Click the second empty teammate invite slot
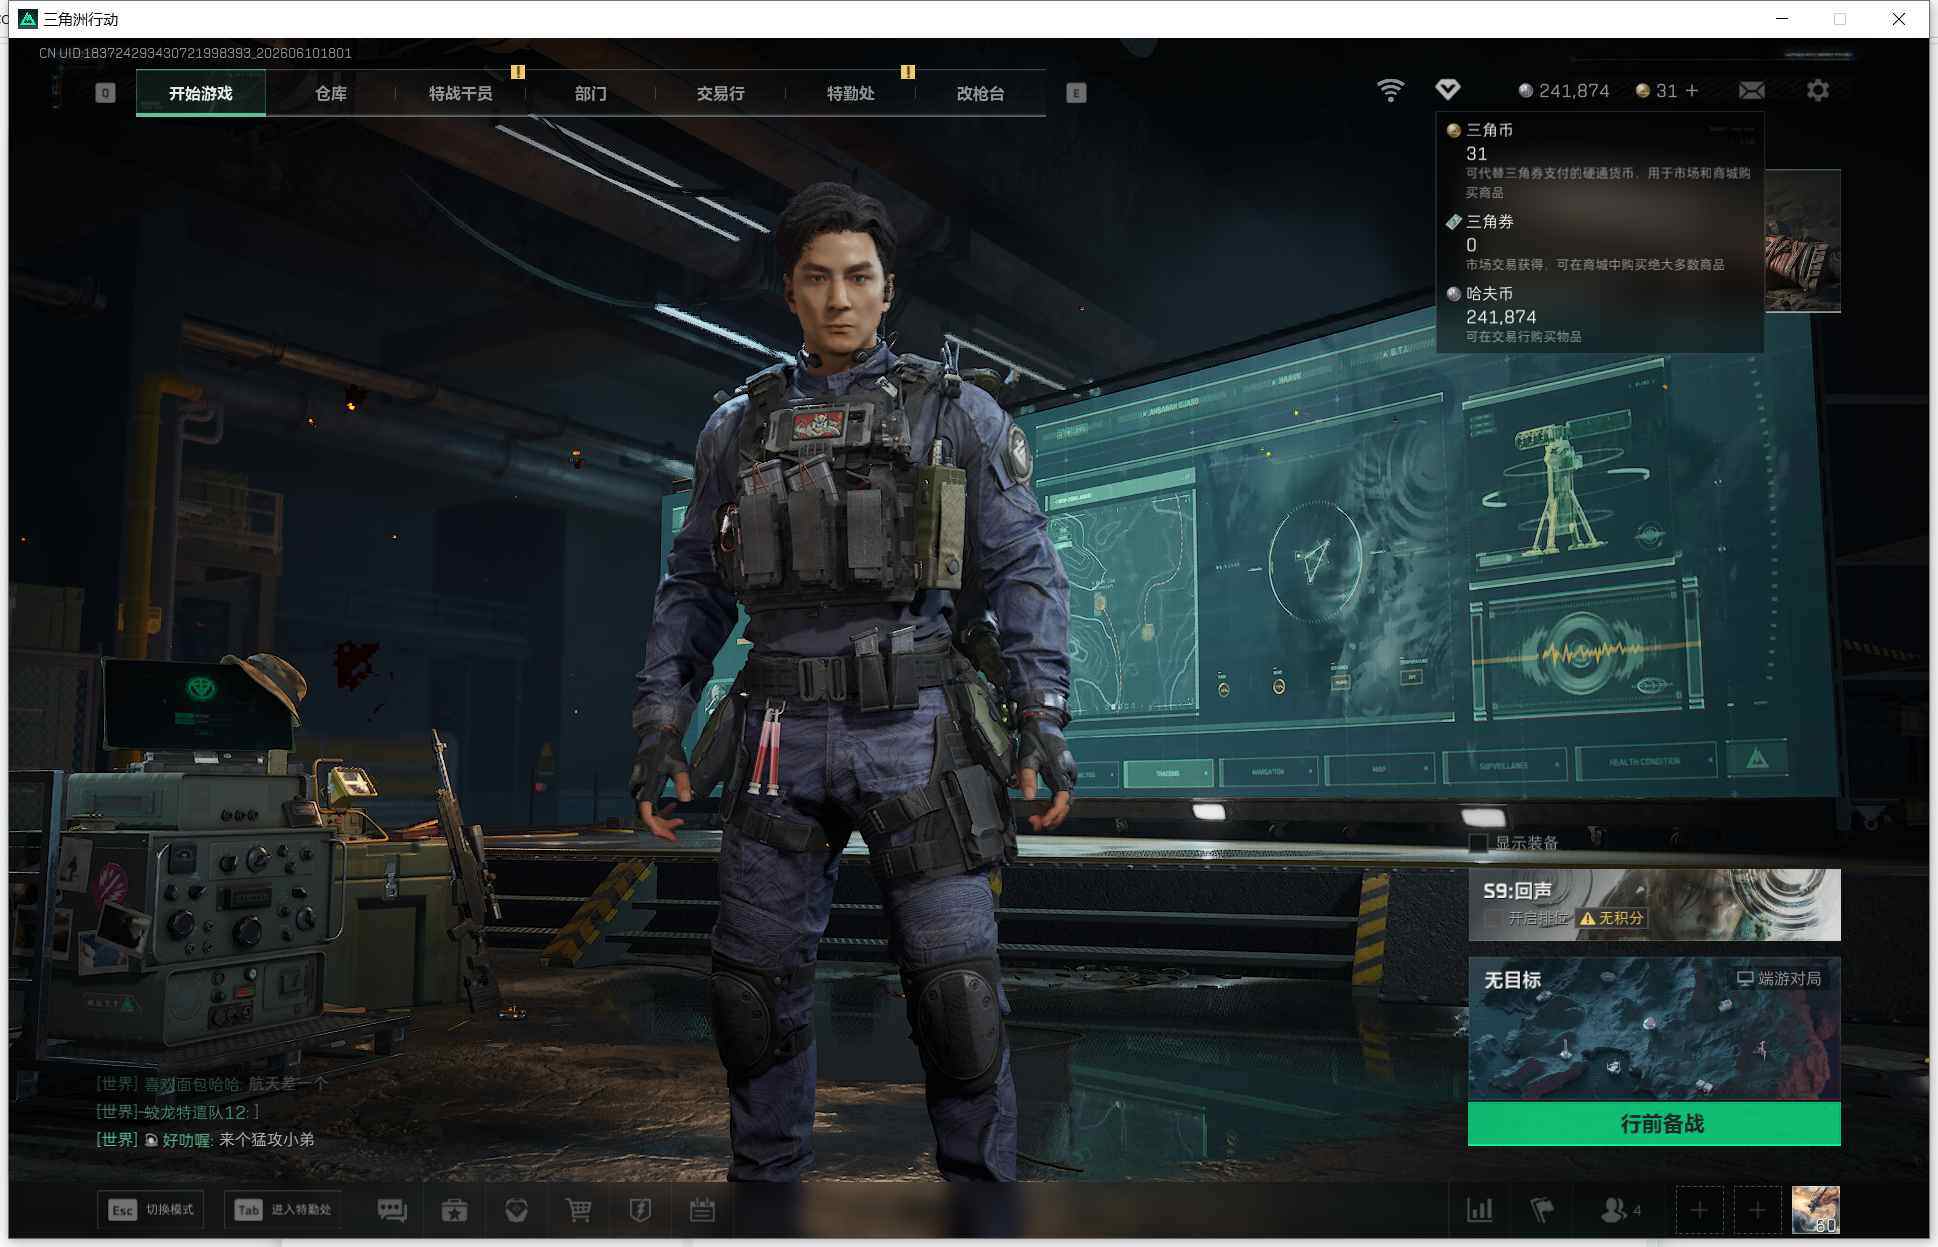 click(x=1757, y=1210)
